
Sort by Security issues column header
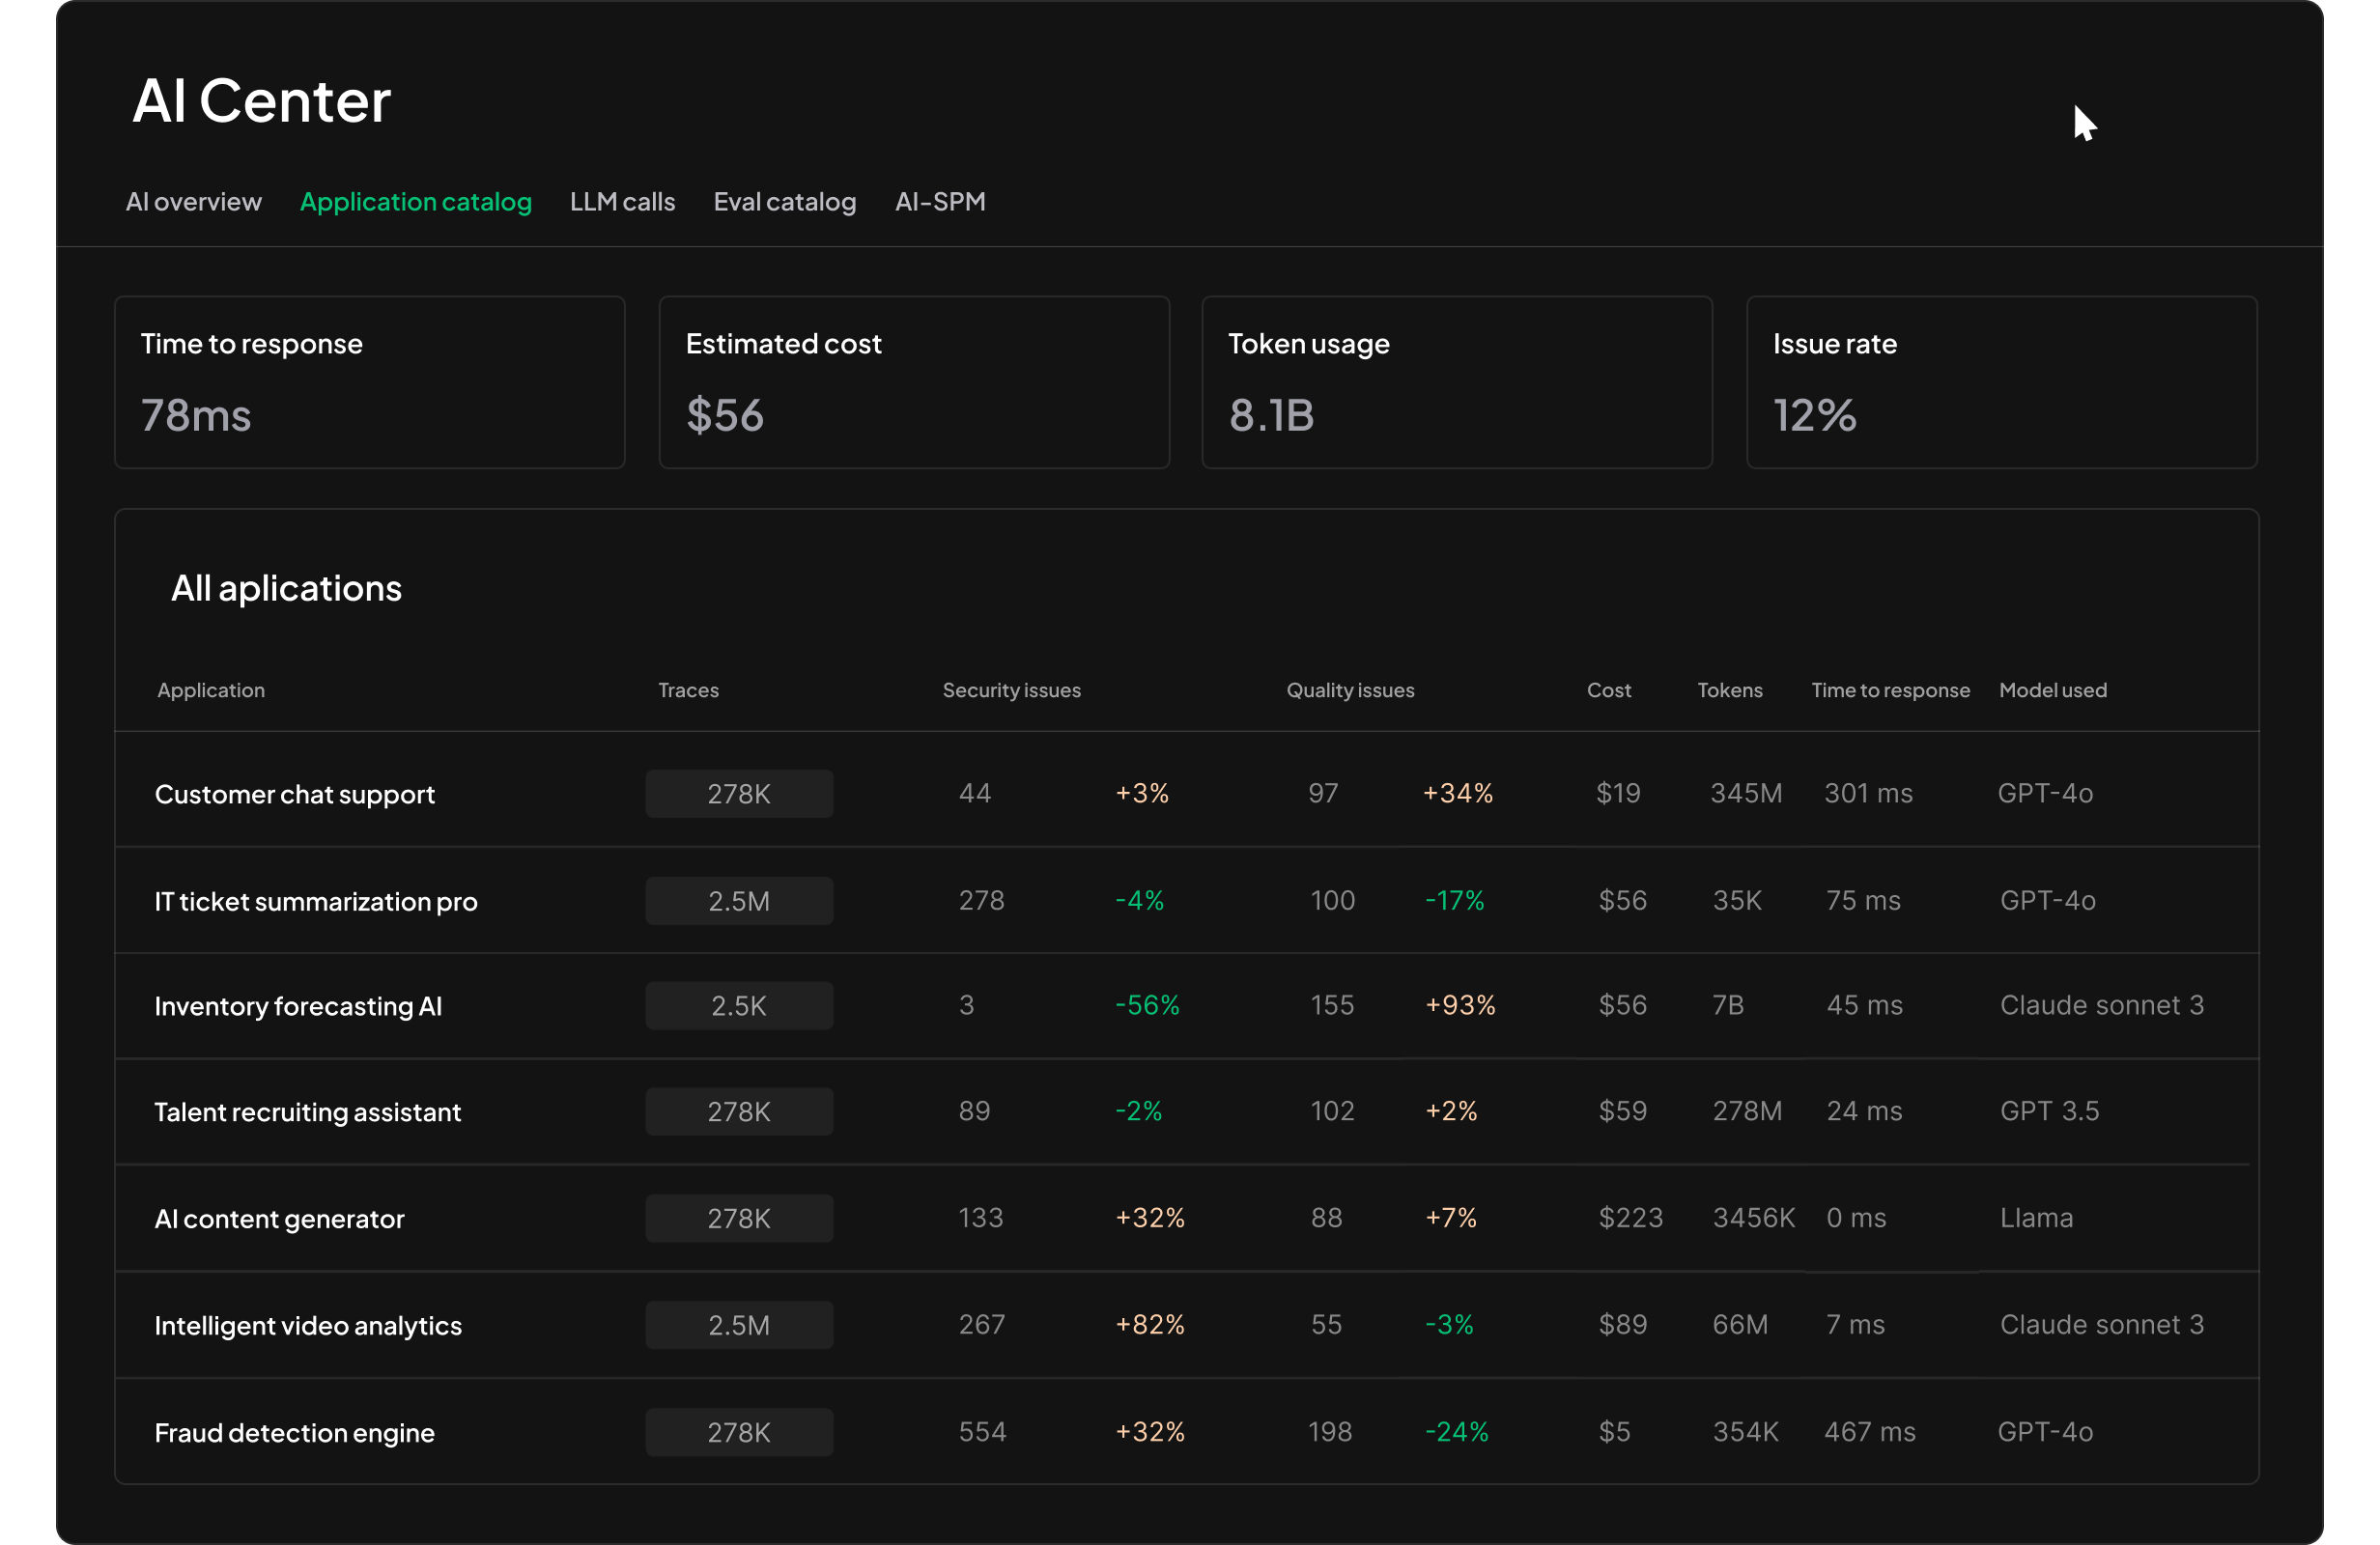click(1011, 690)
